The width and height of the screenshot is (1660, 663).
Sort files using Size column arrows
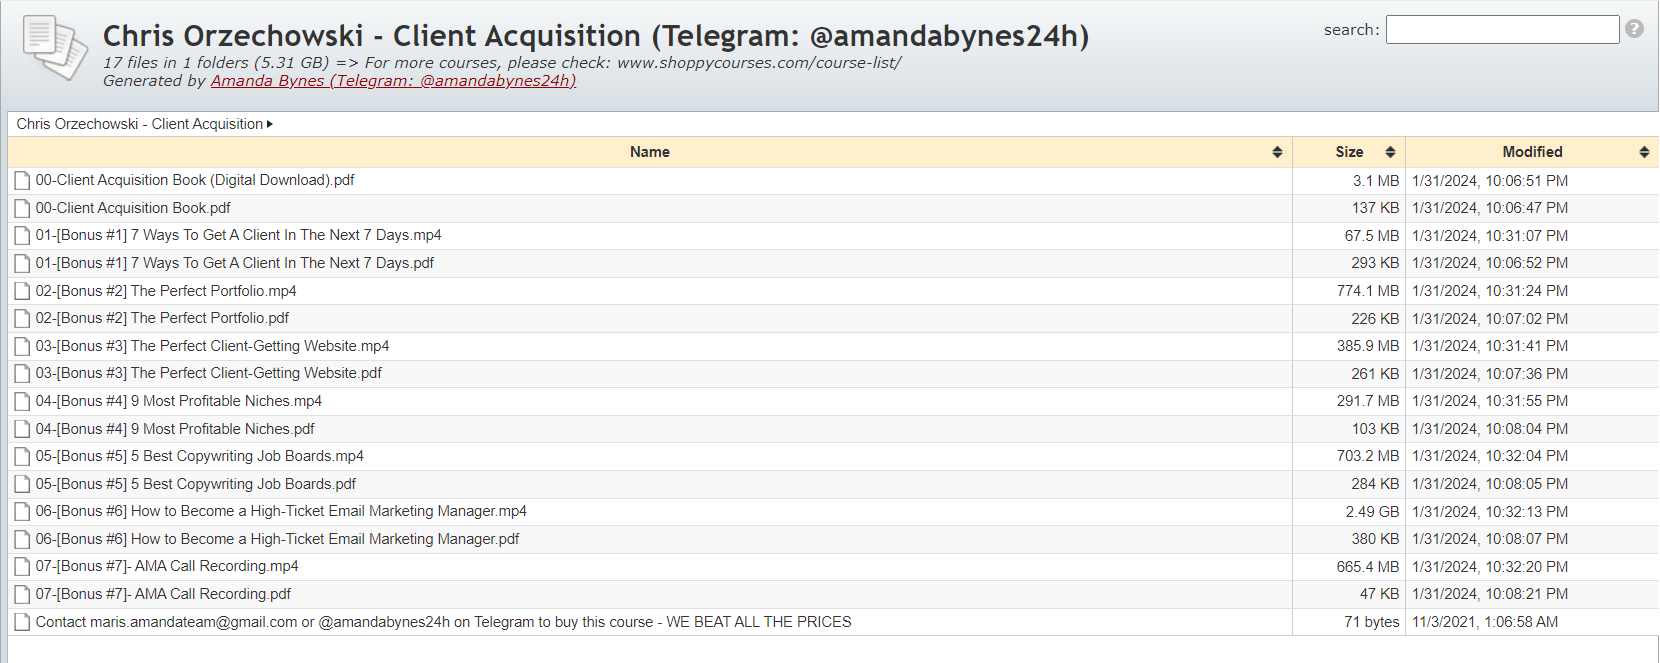[x=1390, y=152]
